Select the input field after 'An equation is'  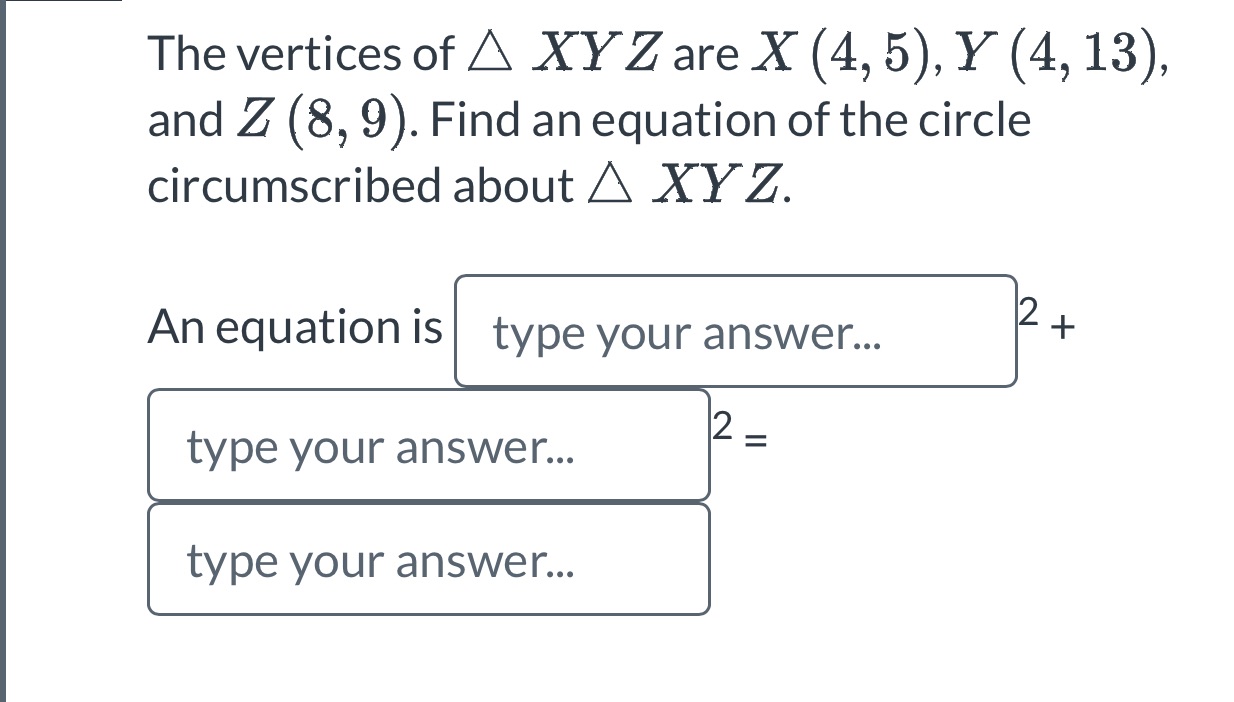[x=735, y=331]
